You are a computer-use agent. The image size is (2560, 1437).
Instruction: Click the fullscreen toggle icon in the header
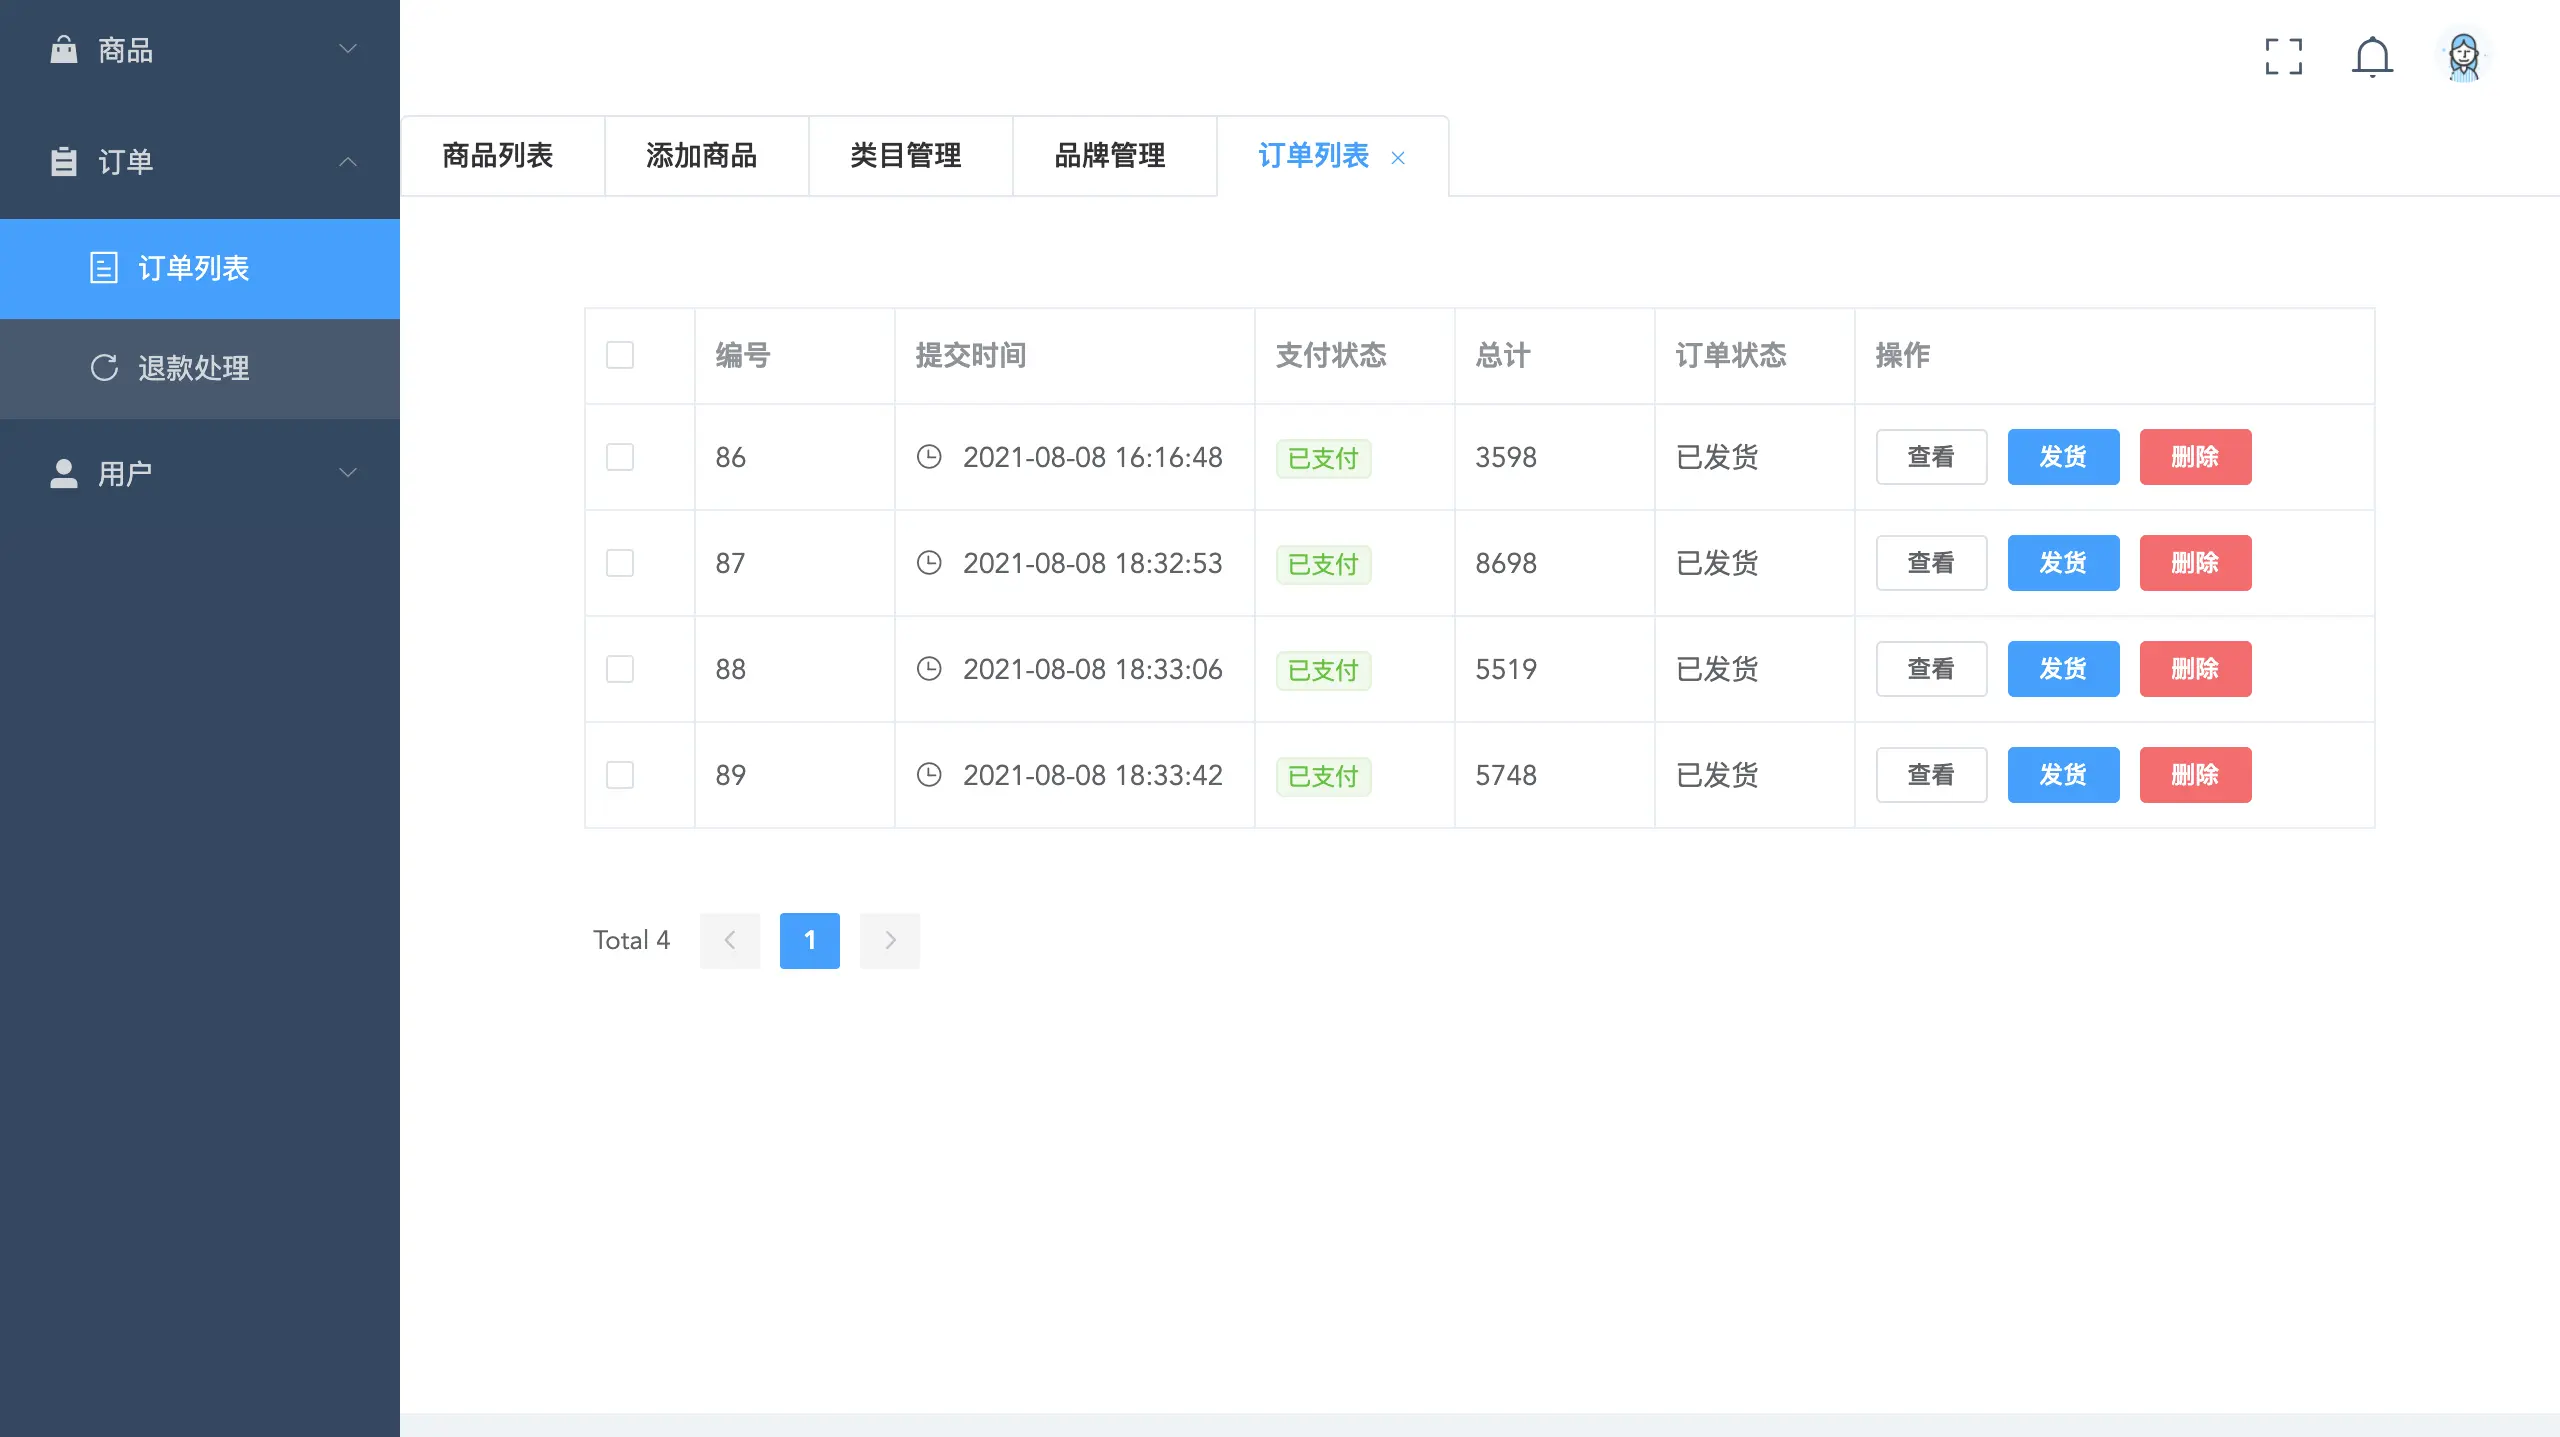coord(2284,57)
